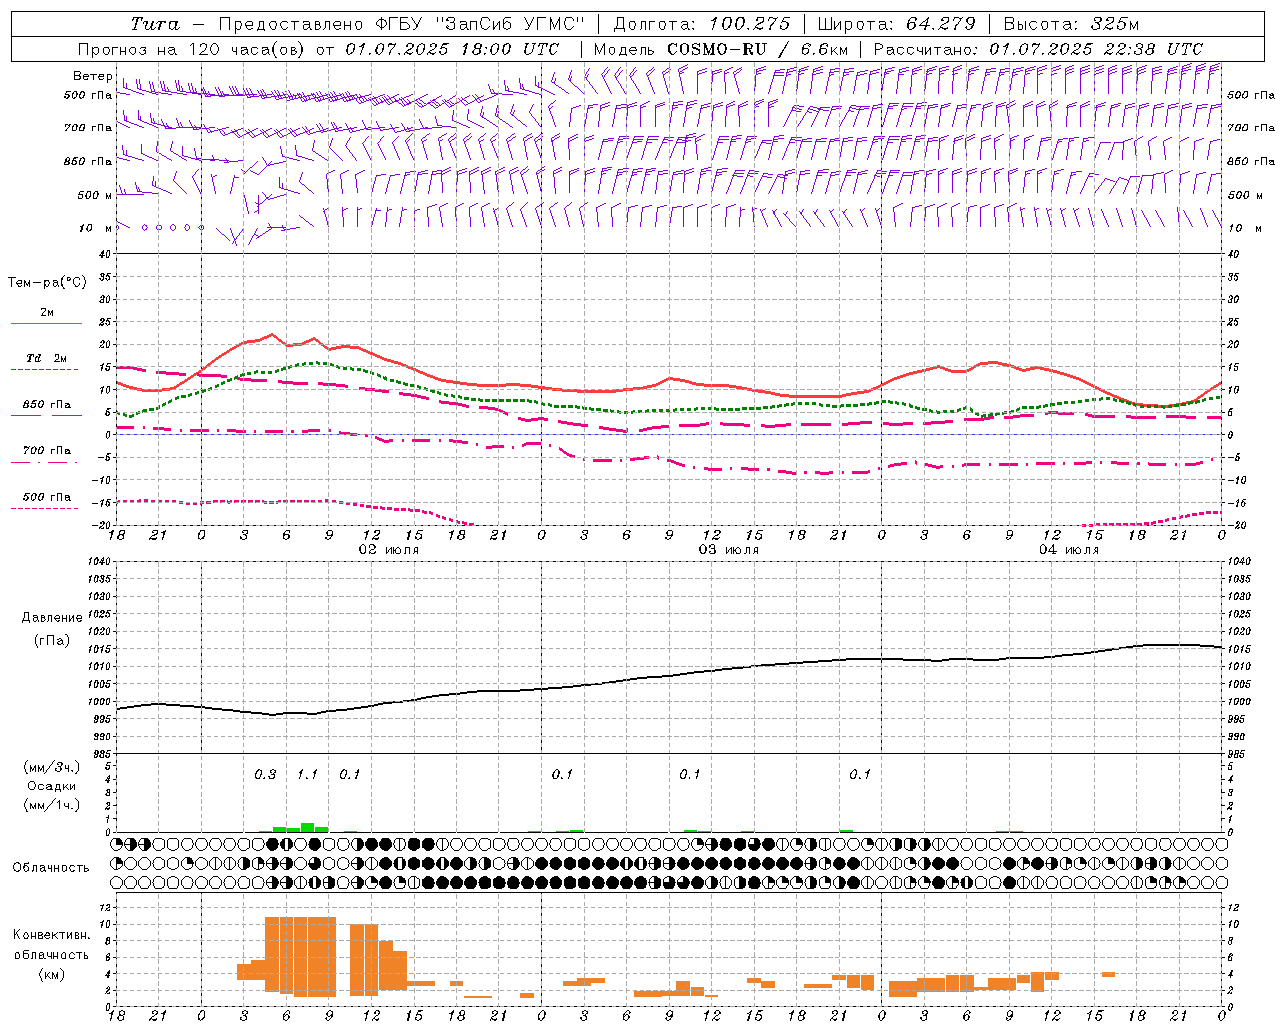Click the "03 июля" date label
Screen dimensions: 1280x1024
[x=729, y=550]
